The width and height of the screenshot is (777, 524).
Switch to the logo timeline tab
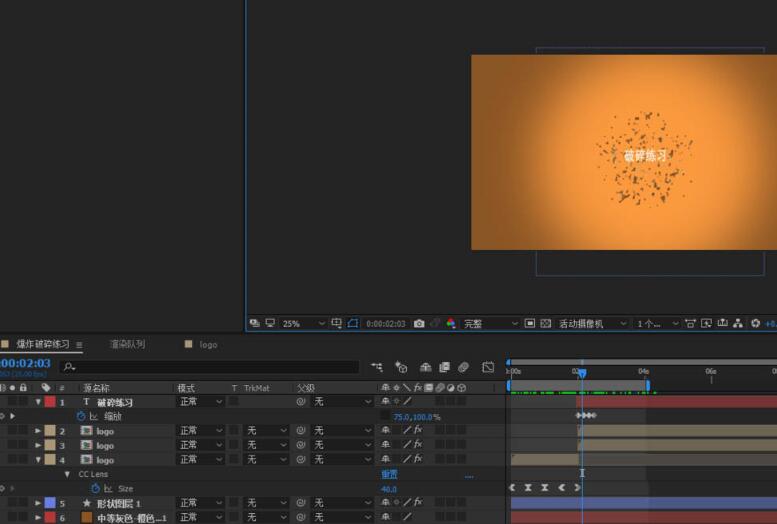208,345
